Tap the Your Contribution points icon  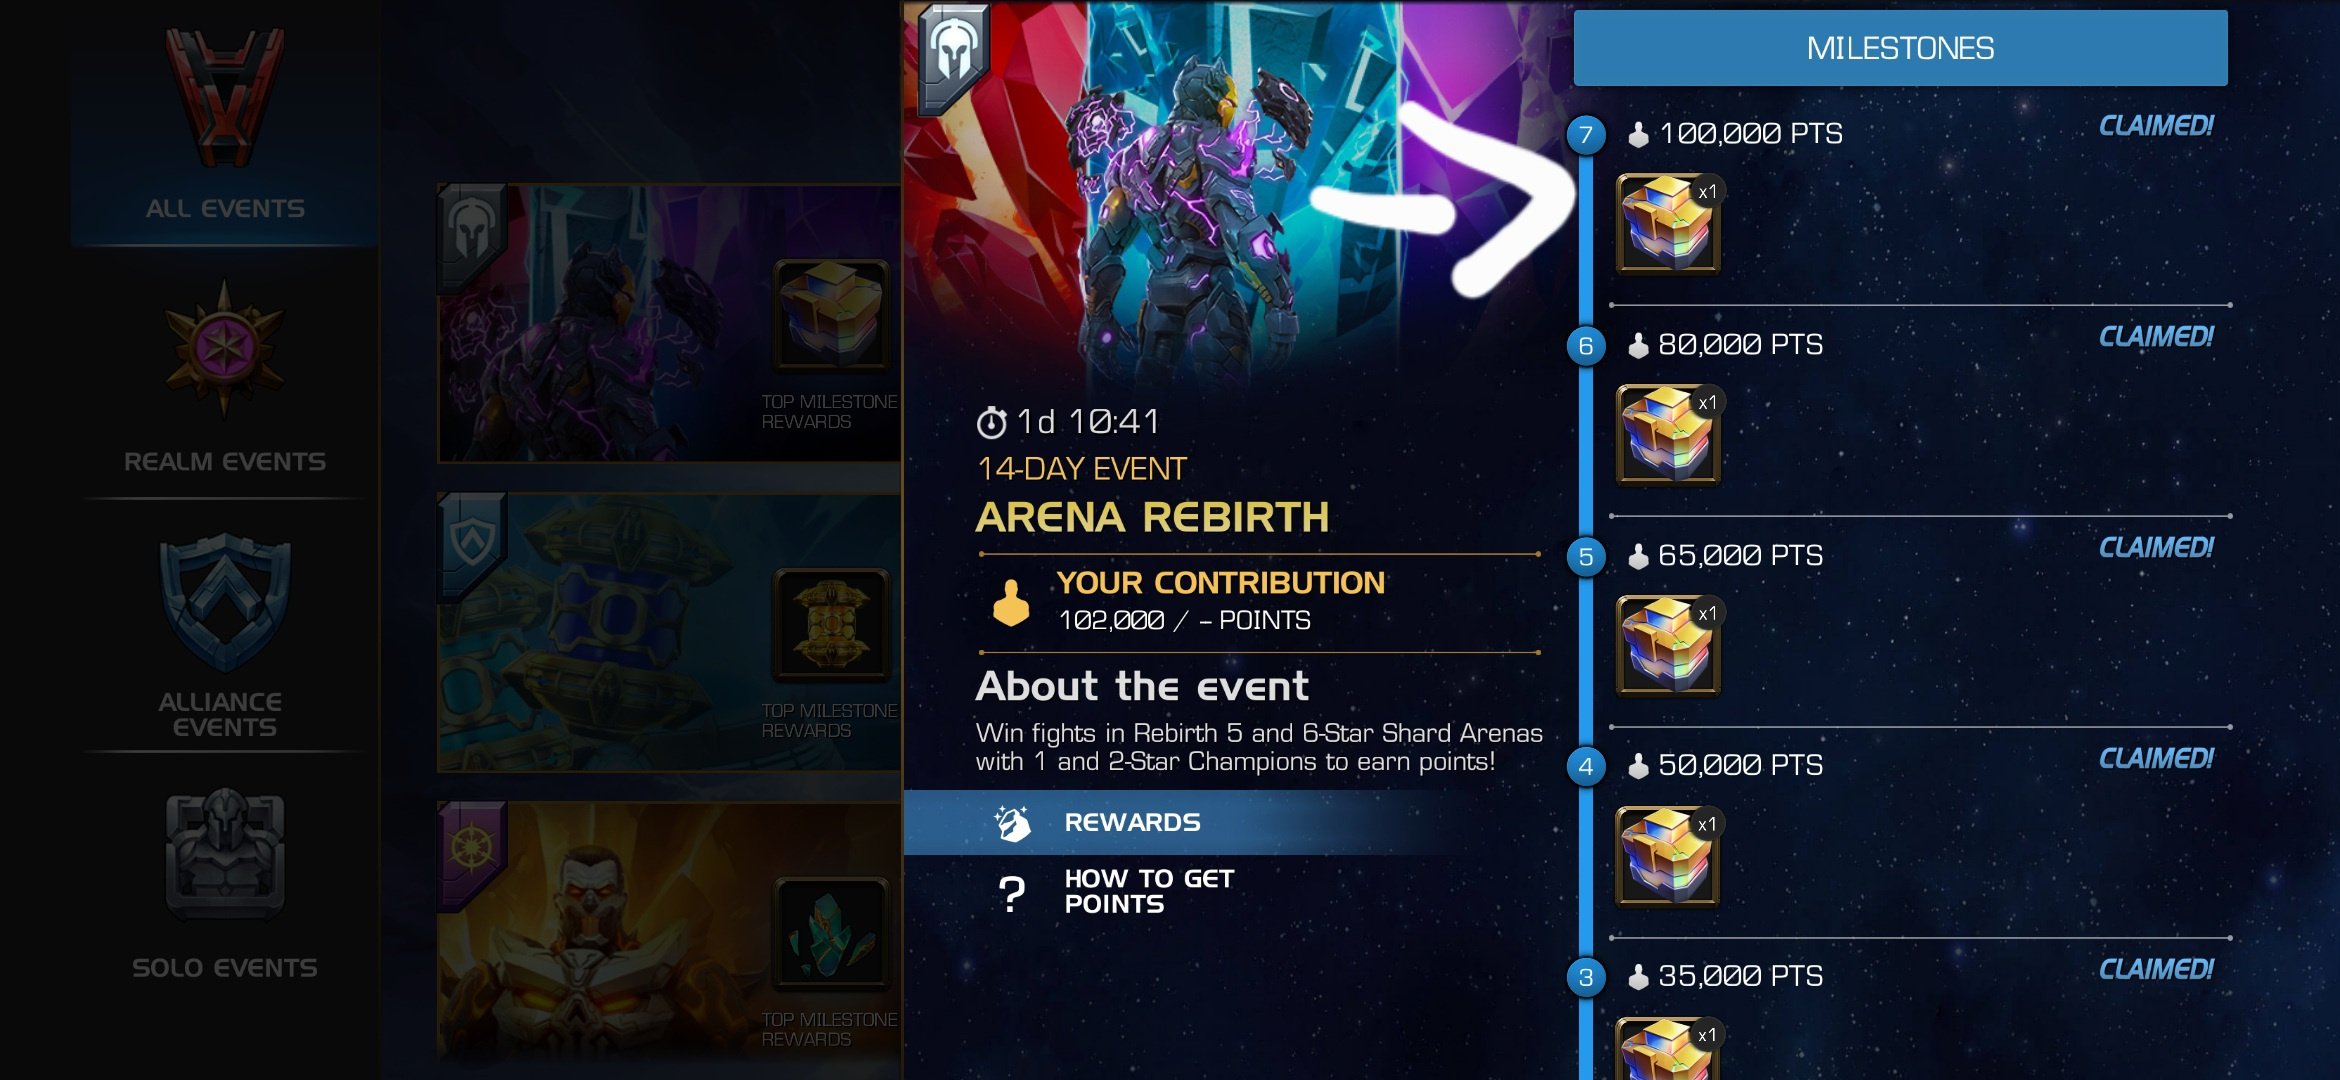coord(1011,603)
